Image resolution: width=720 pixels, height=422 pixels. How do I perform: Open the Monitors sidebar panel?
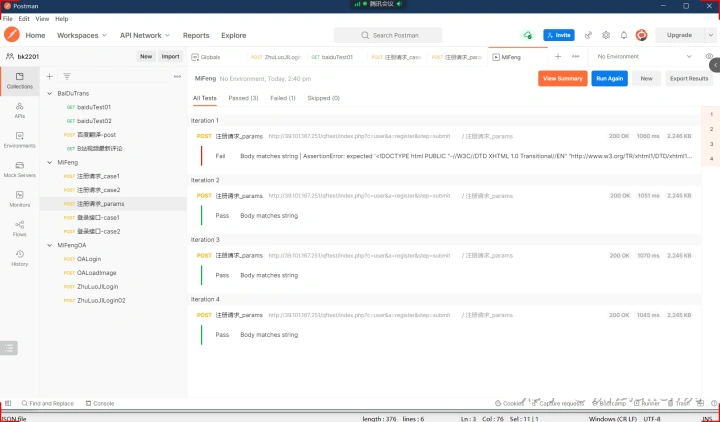pos(19,199)
